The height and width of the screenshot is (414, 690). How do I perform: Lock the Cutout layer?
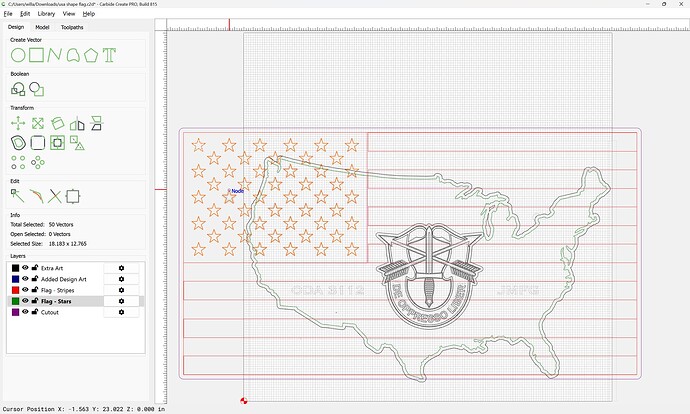(35, 311)
